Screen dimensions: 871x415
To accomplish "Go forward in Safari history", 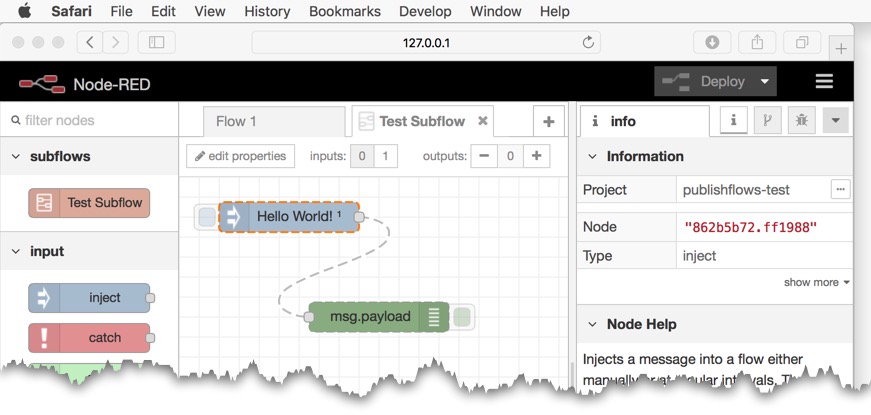I will pyautogui.click(x=116, y=42).
